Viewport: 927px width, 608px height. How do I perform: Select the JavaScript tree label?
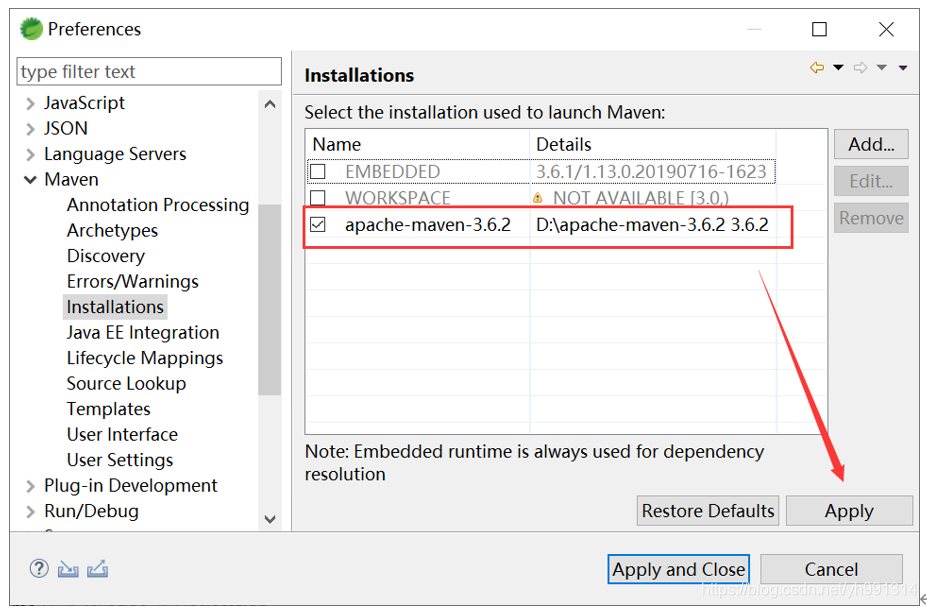tap(84, 103)
